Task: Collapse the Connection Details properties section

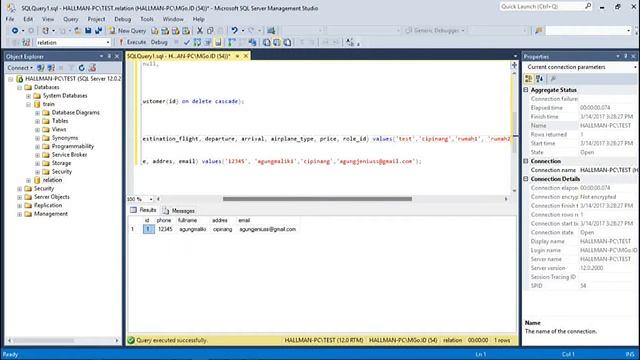Action: tap(526, 179)
